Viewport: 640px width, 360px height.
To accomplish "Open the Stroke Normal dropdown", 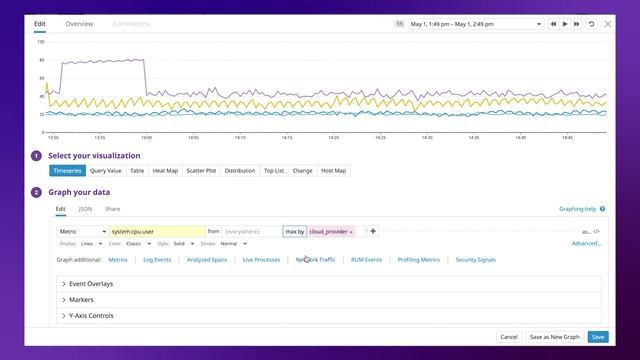I will (x=233, y=244).
